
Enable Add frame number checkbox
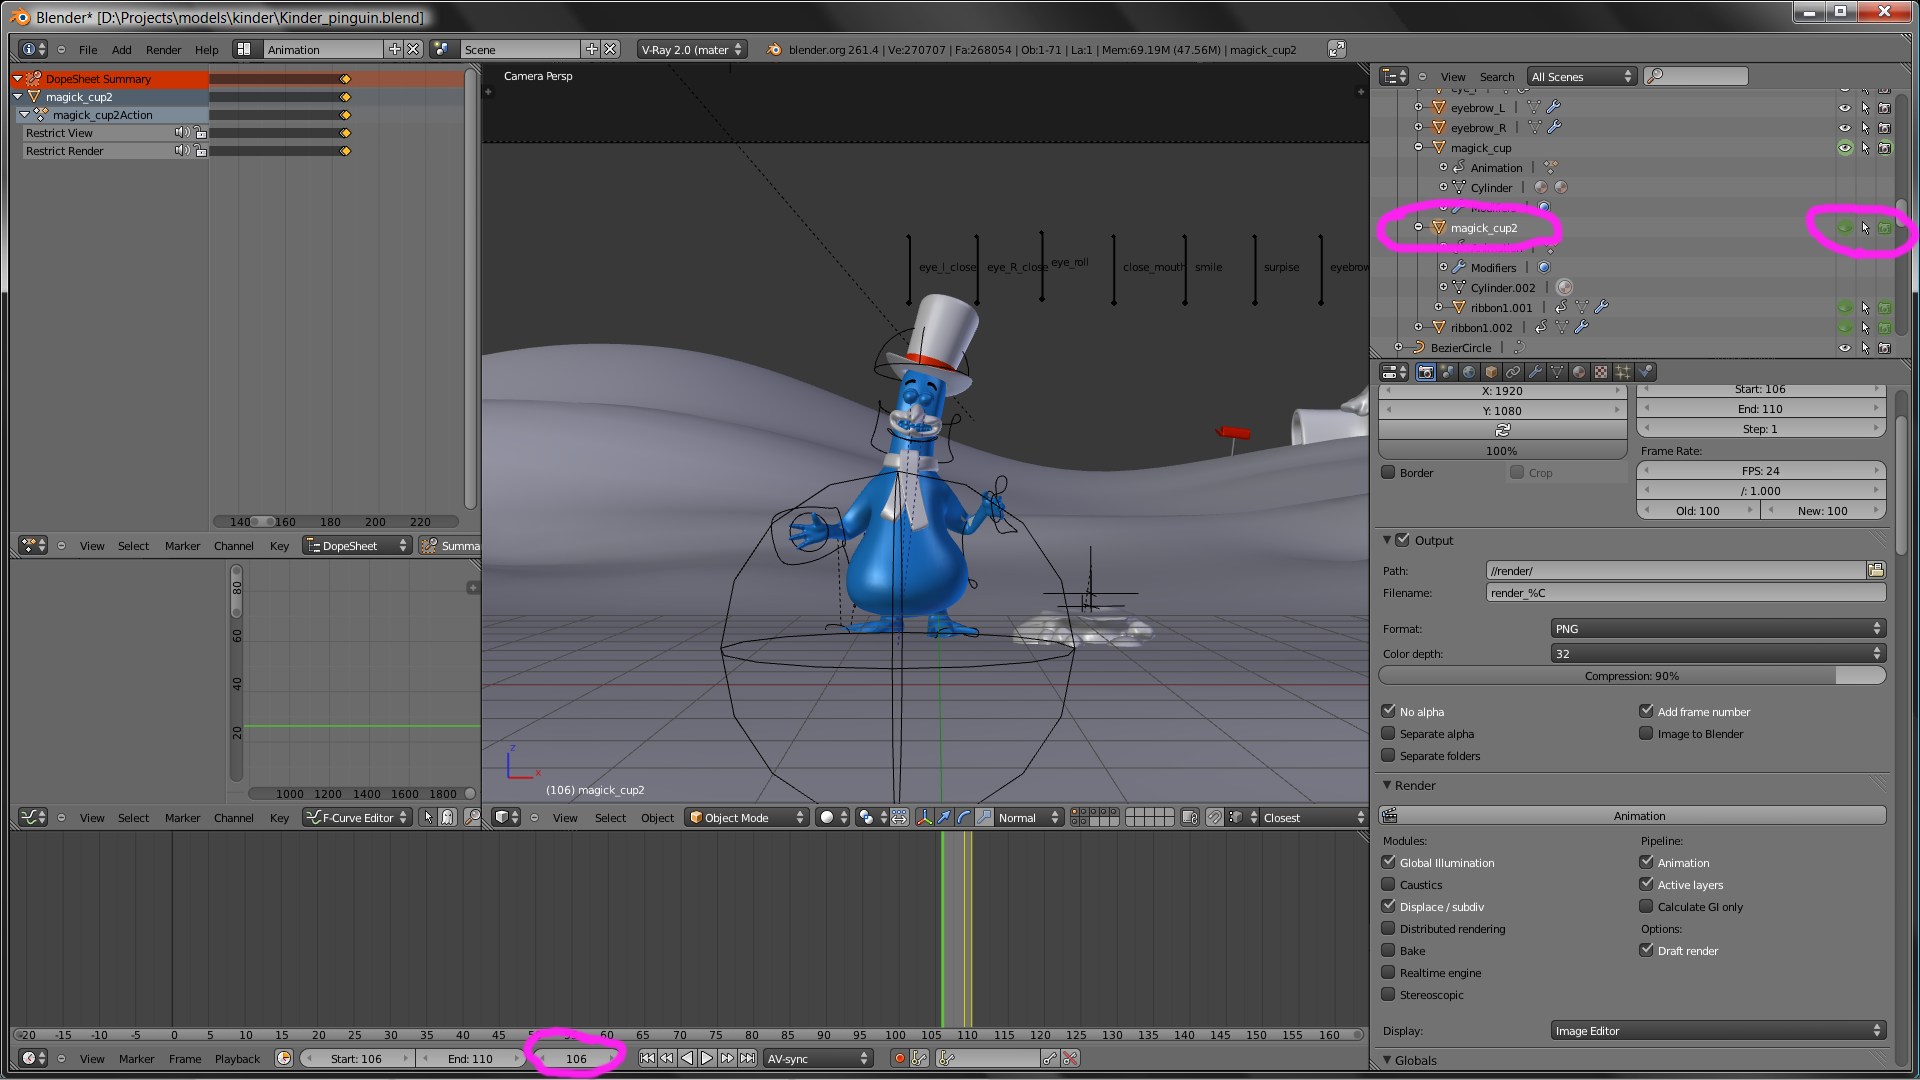pos(1646,711)
